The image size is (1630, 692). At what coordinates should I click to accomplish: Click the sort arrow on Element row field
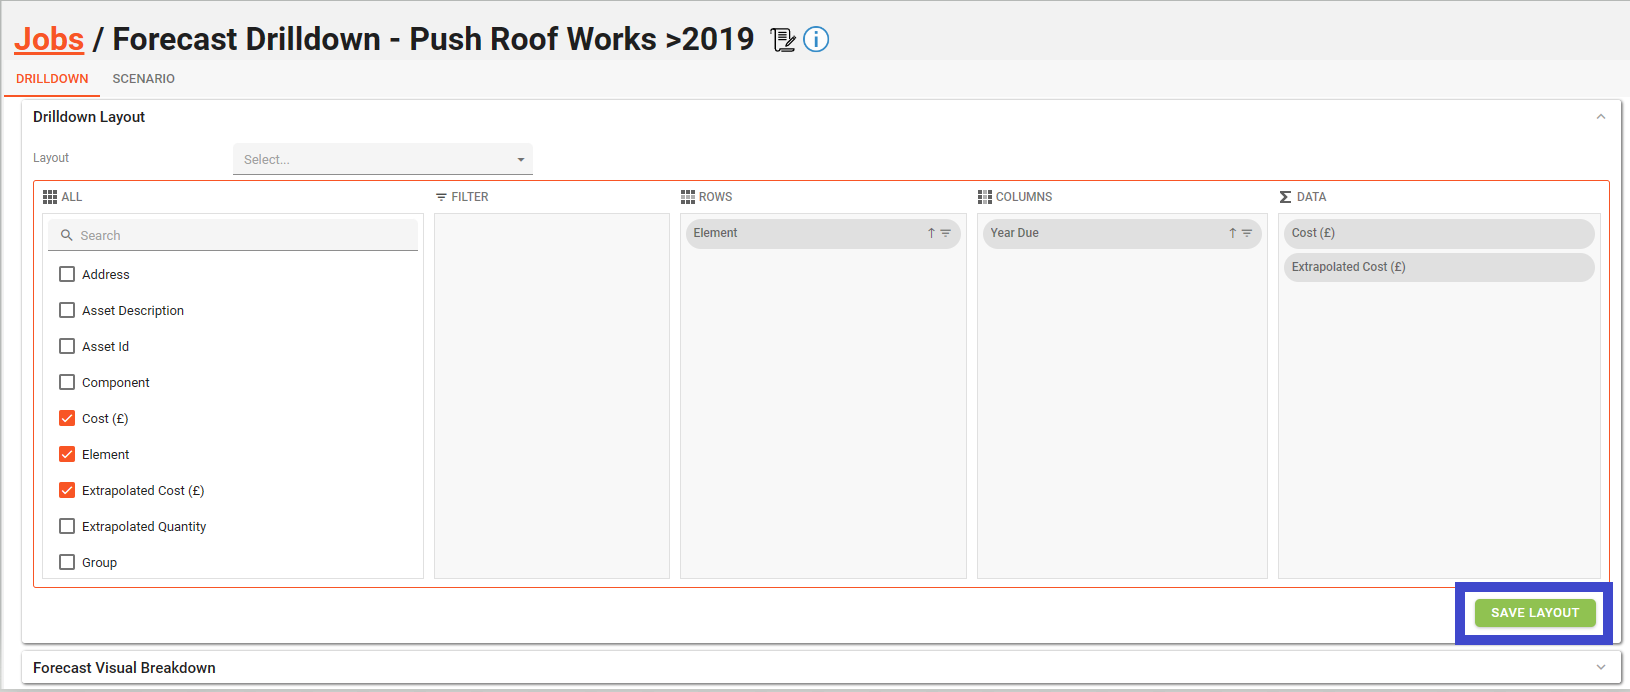(x=931, y=233)
